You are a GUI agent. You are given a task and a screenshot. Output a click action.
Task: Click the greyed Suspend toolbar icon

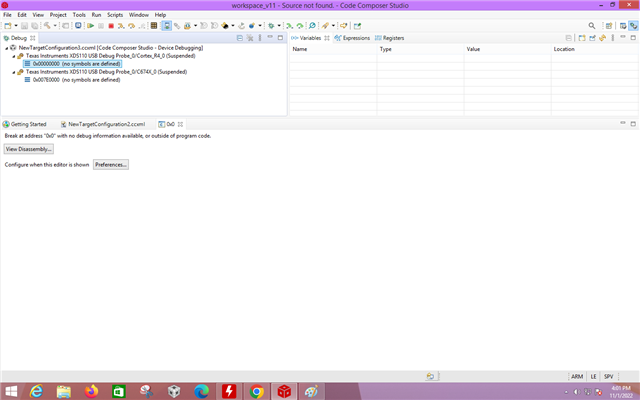tap(101, 26)
